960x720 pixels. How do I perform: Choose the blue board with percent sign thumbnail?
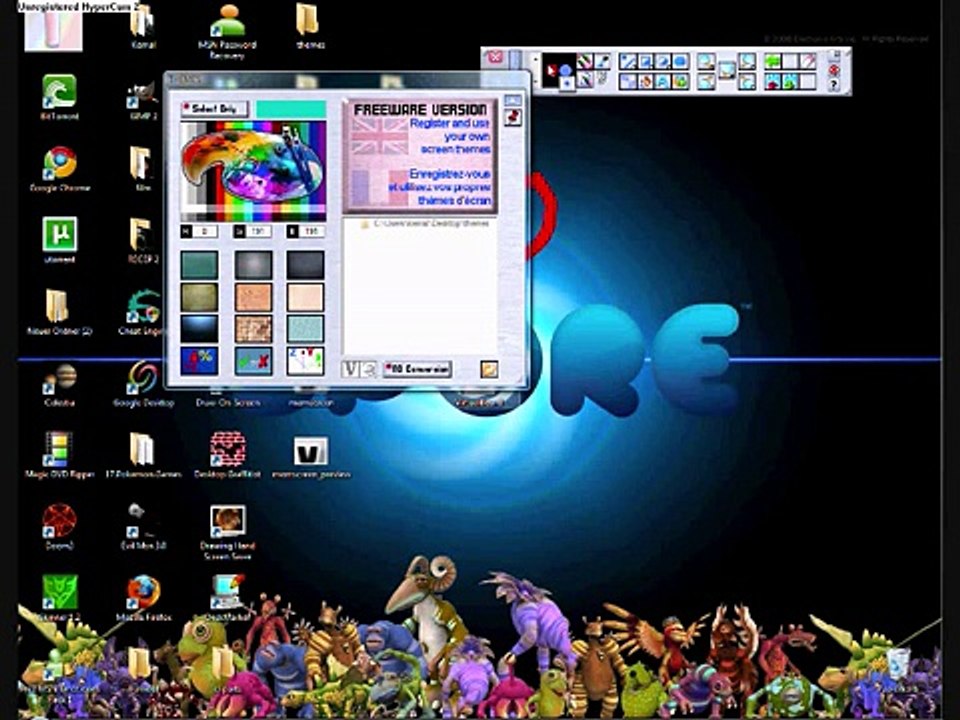(199, 361)
